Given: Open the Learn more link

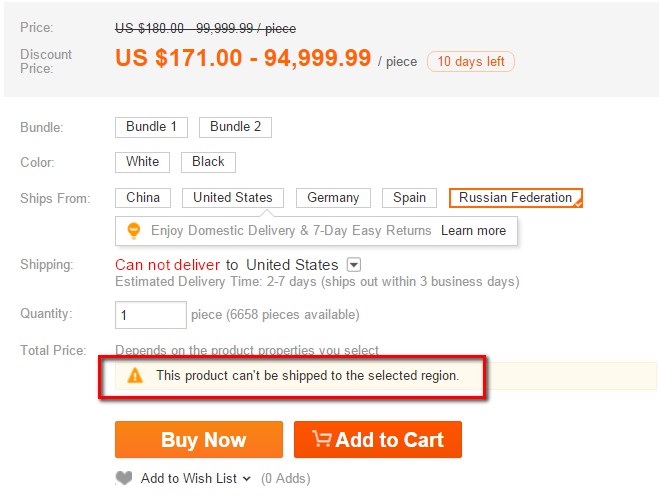Looking at the screenshot, I should (473, 230).
